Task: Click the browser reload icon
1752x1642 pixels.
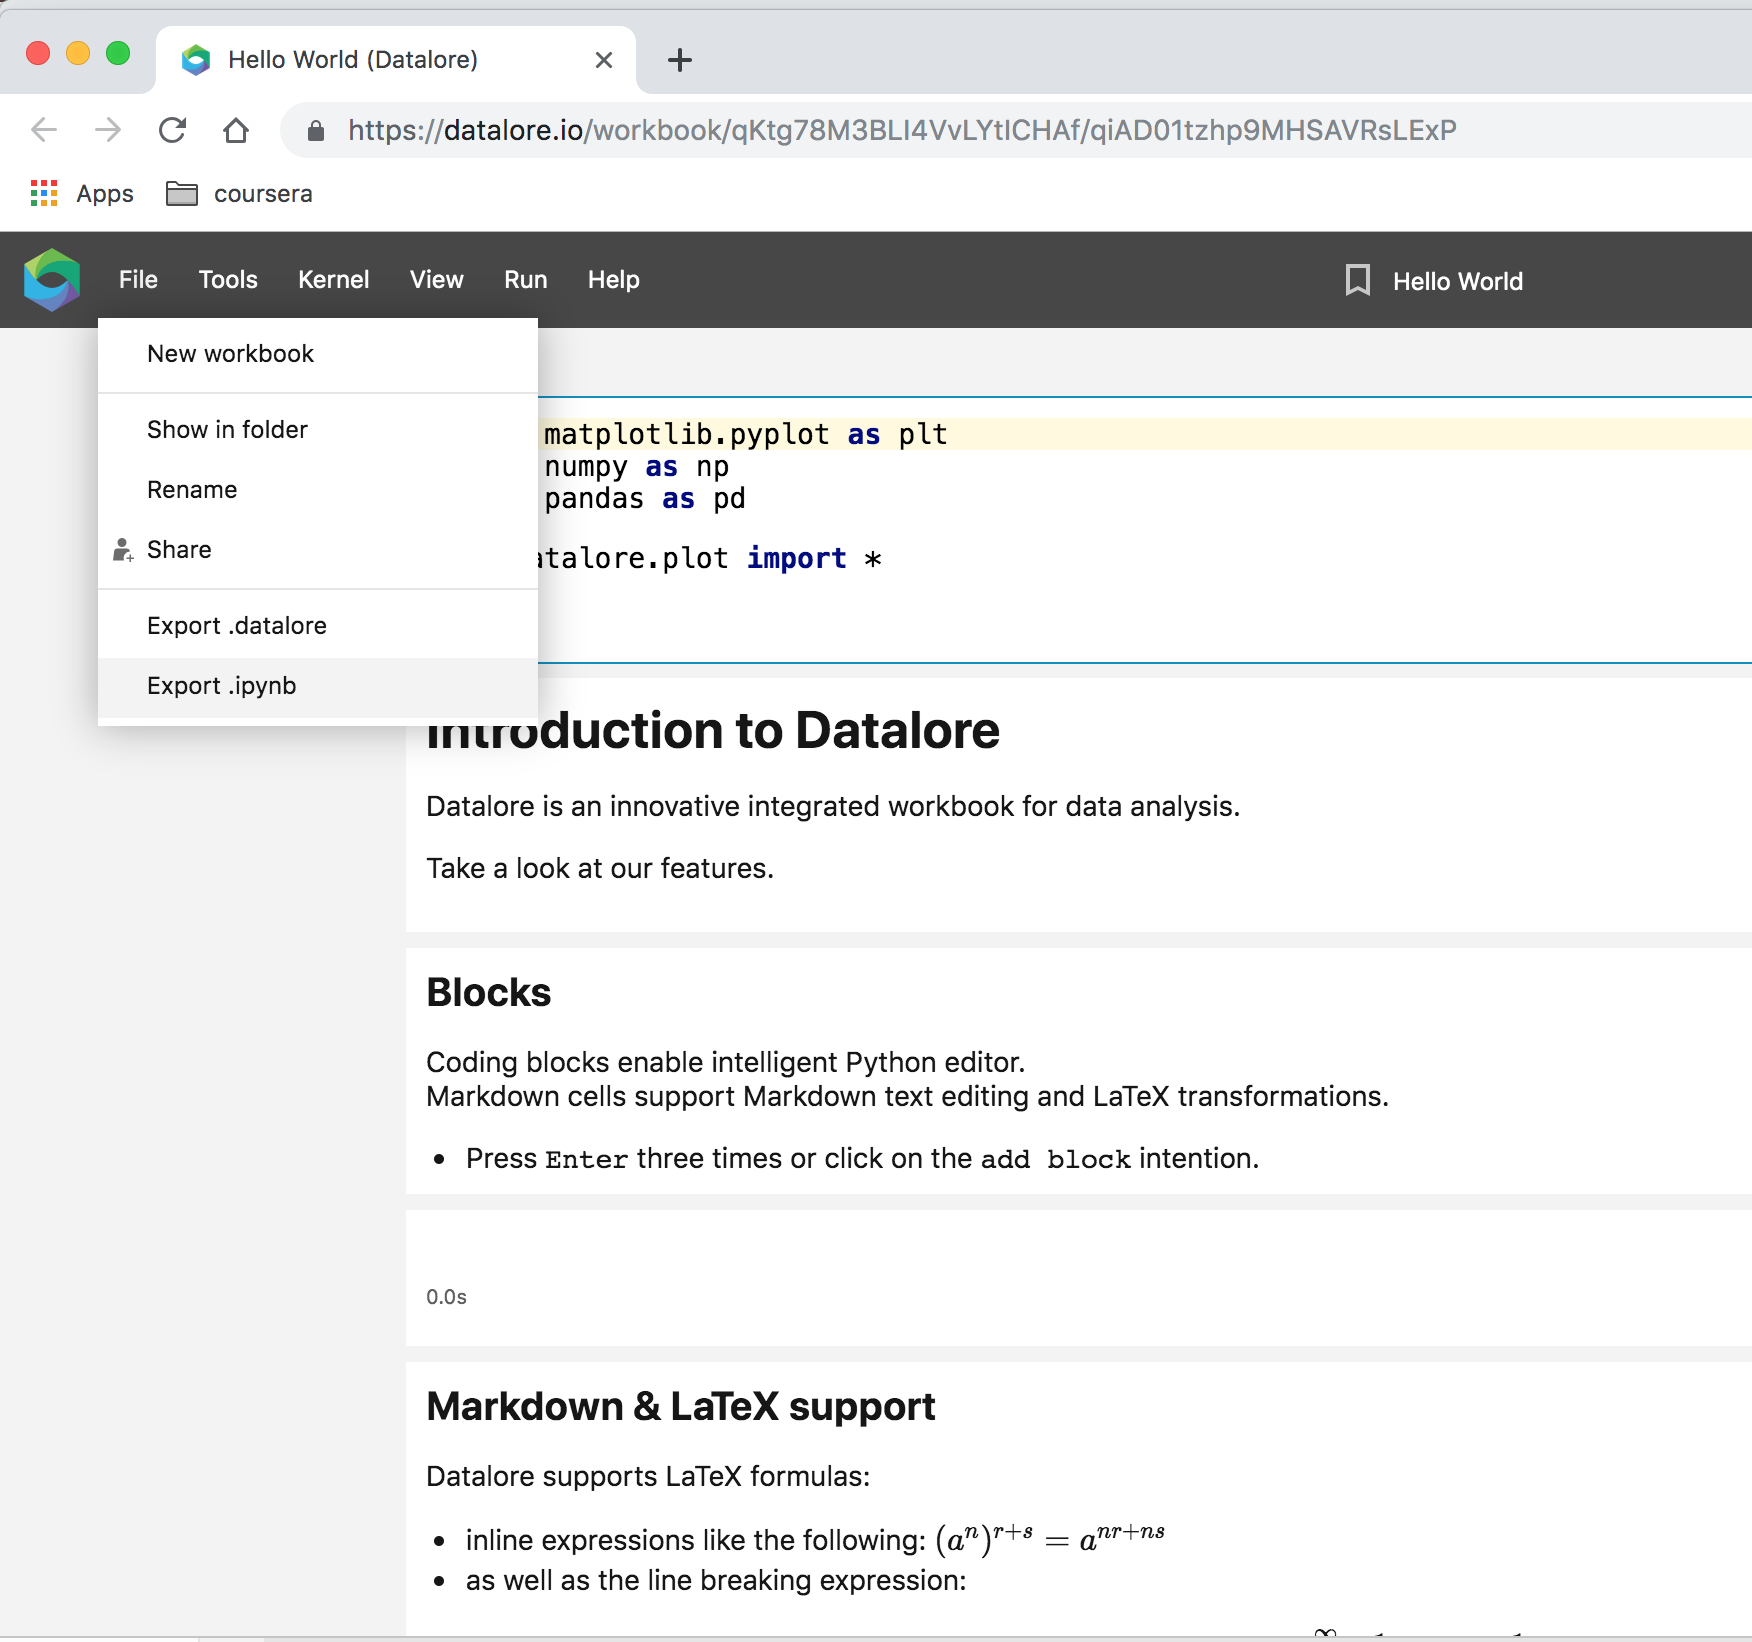Action: 173,130
